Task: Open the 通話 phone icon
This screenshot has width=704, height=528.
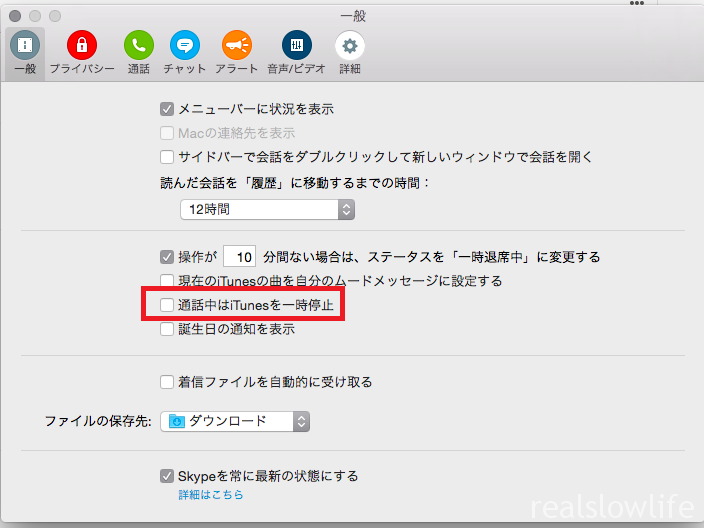Action: pyautogui.click(x=139, y=45)
